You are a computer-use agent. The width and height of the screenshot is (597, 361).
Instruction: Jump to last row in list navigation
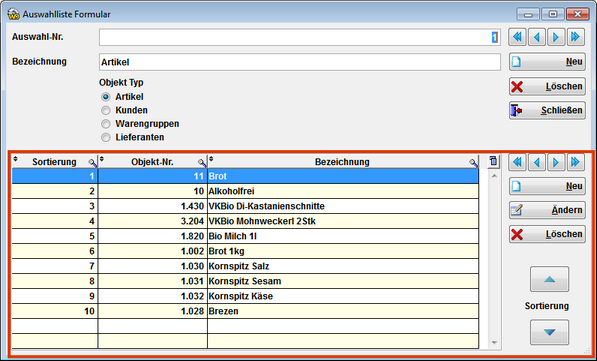(576, 163)
